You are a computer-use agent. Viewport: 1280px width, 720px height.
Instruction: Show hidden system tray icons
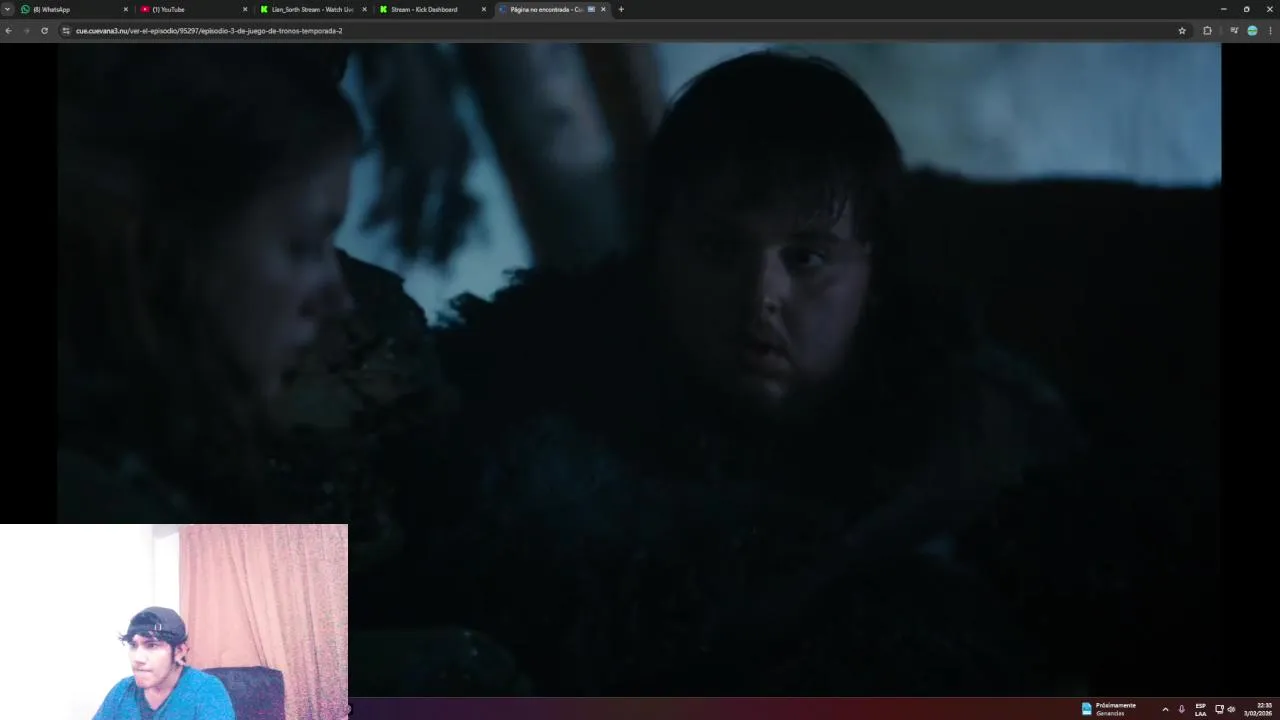1165,709
